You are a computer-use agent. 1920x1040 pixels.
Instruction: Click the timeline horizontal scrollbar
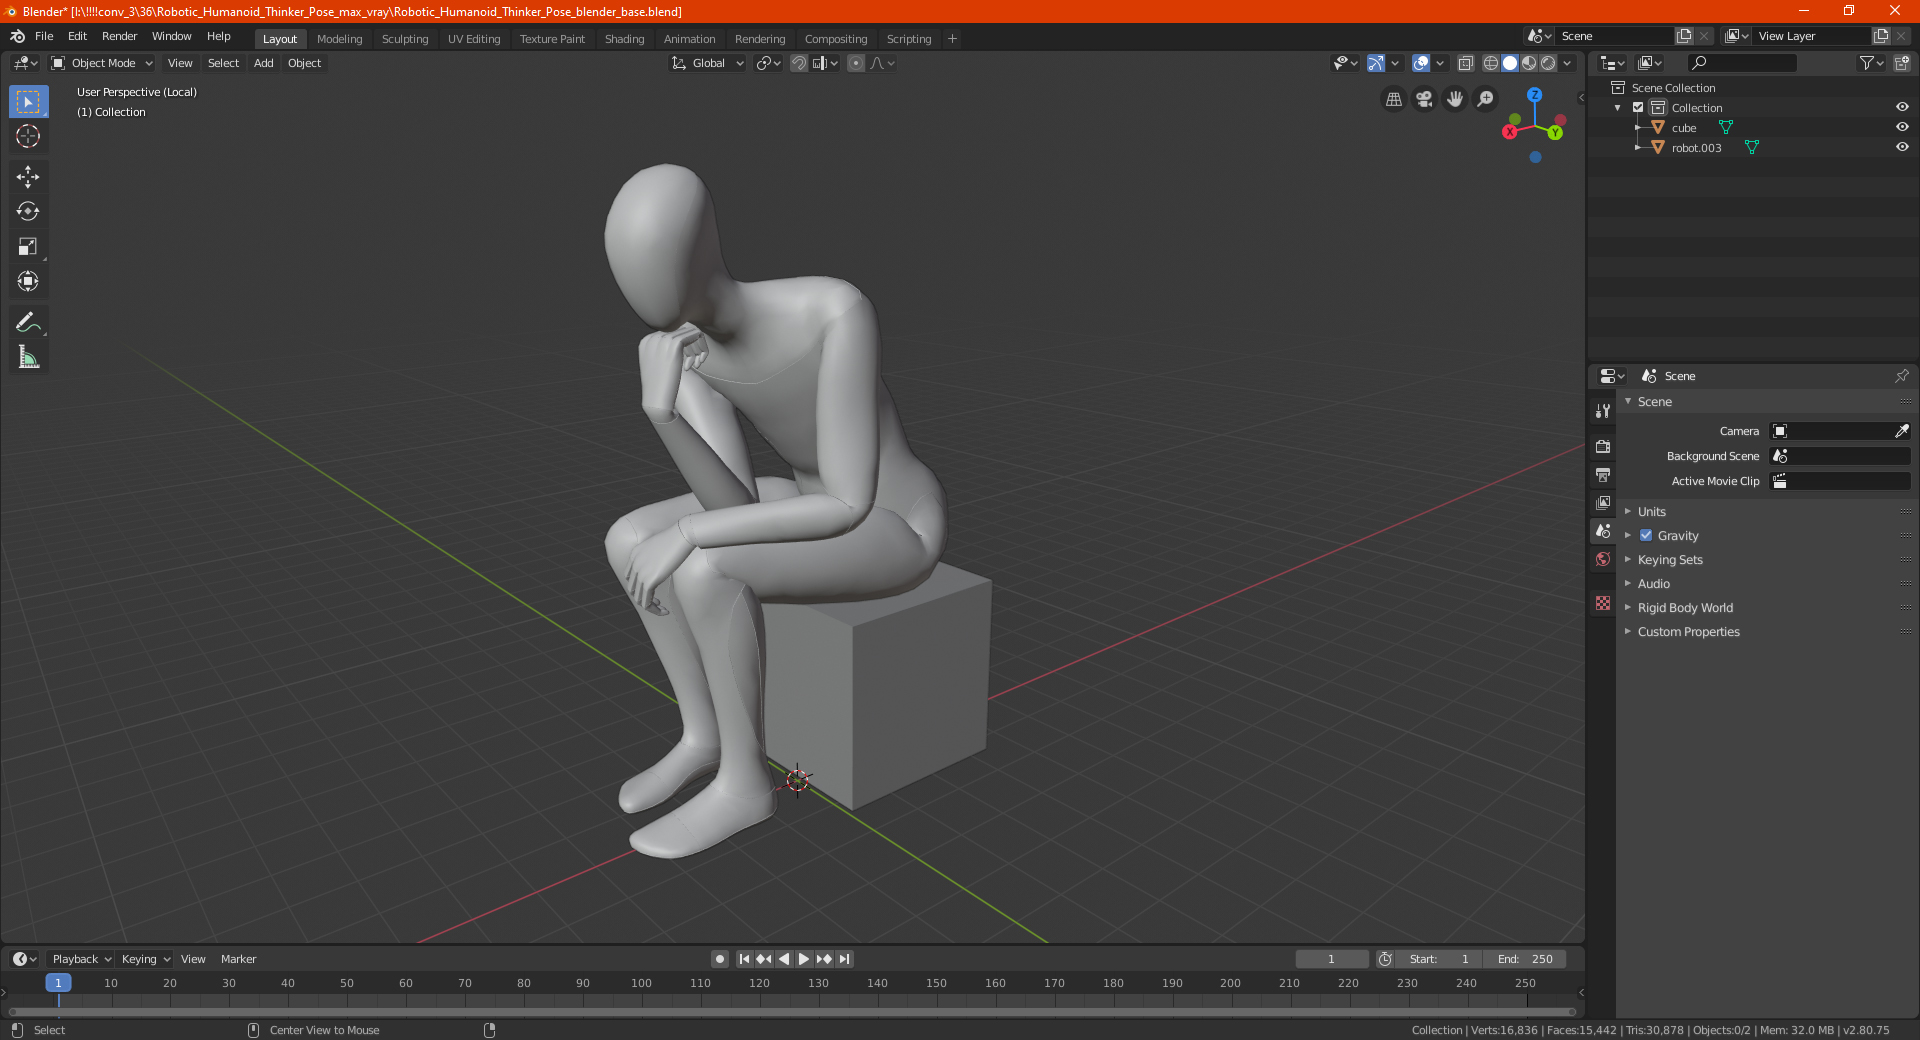point(792,1012)
